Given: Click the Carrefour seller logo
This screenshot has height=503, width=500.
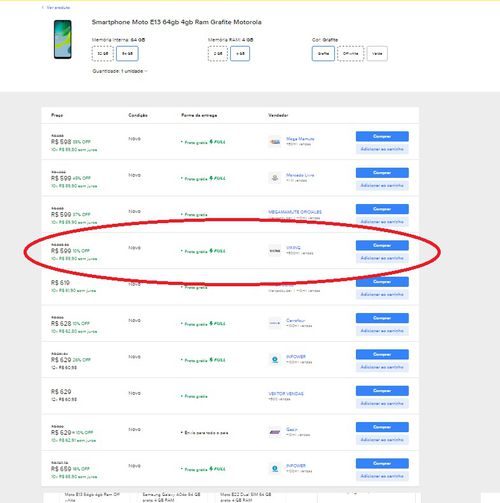Looking at the screenshot, I should tap(275, 323).
